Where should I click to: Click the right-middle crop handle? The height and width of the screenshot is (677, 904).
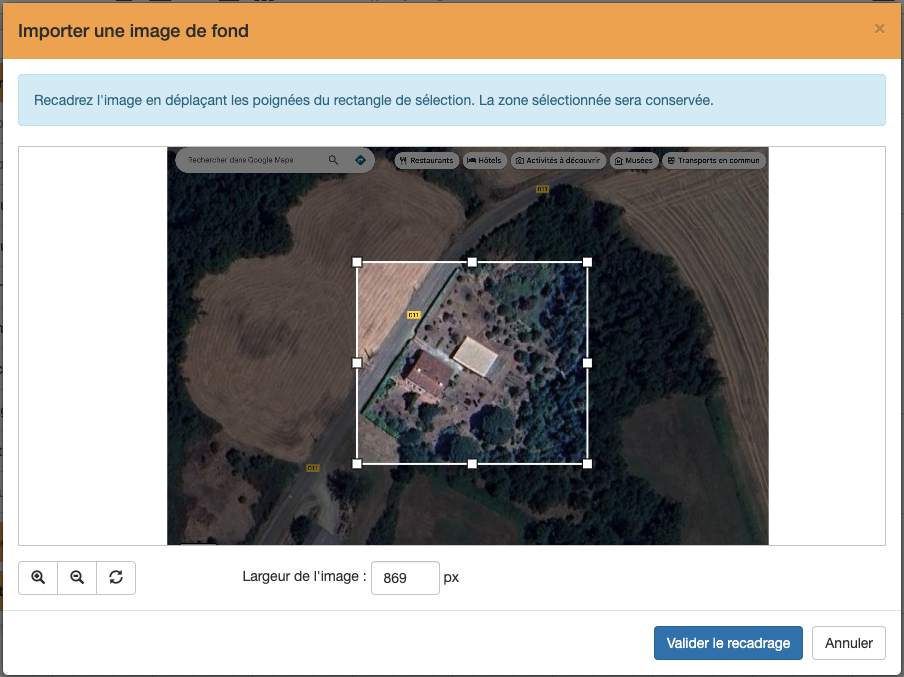pos(587,363)
